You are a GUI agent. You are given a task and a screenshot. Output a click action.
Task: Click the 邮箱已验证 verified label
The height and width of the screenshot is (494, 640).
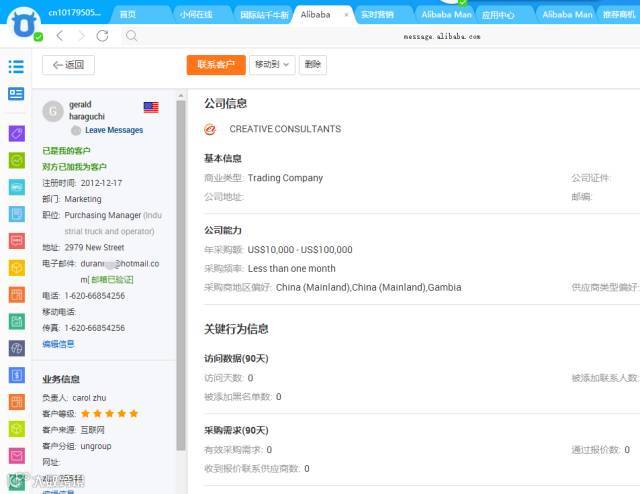coord(112,280)
